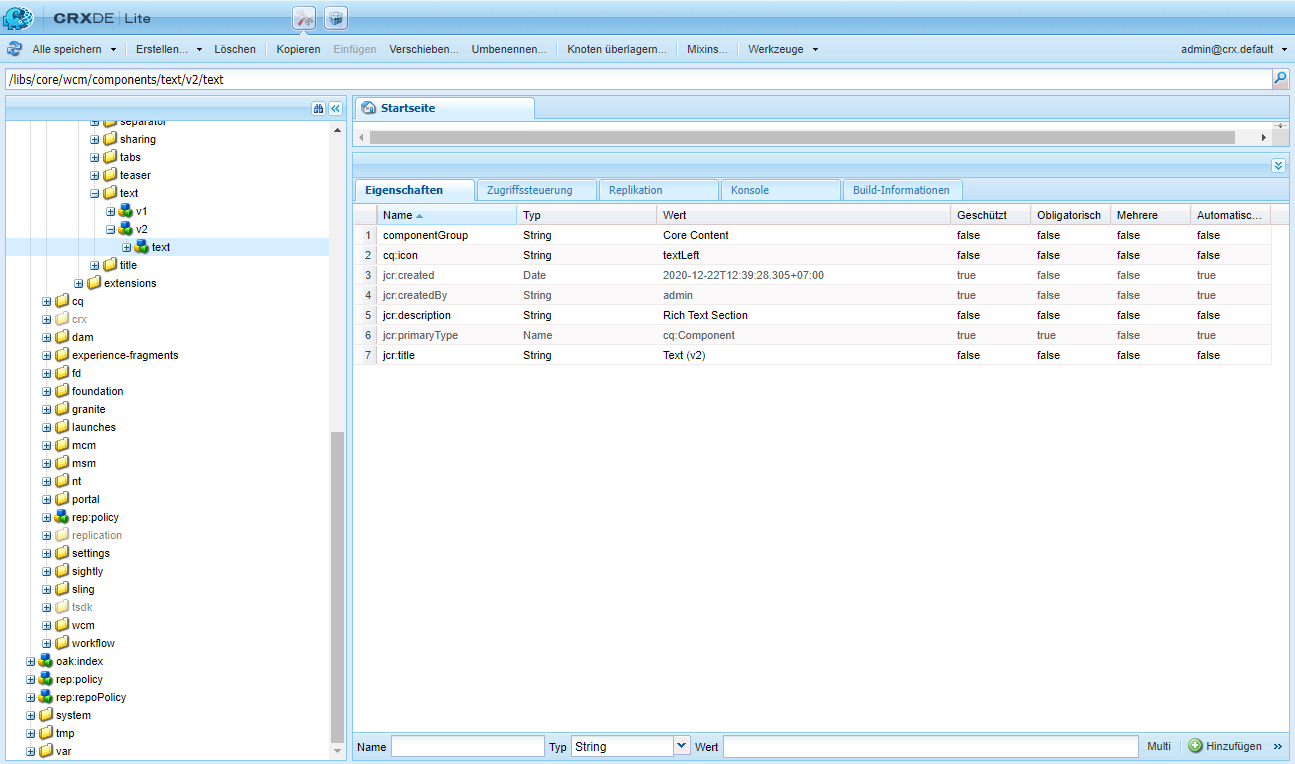Collapse the text folder under components

(95, 193)
